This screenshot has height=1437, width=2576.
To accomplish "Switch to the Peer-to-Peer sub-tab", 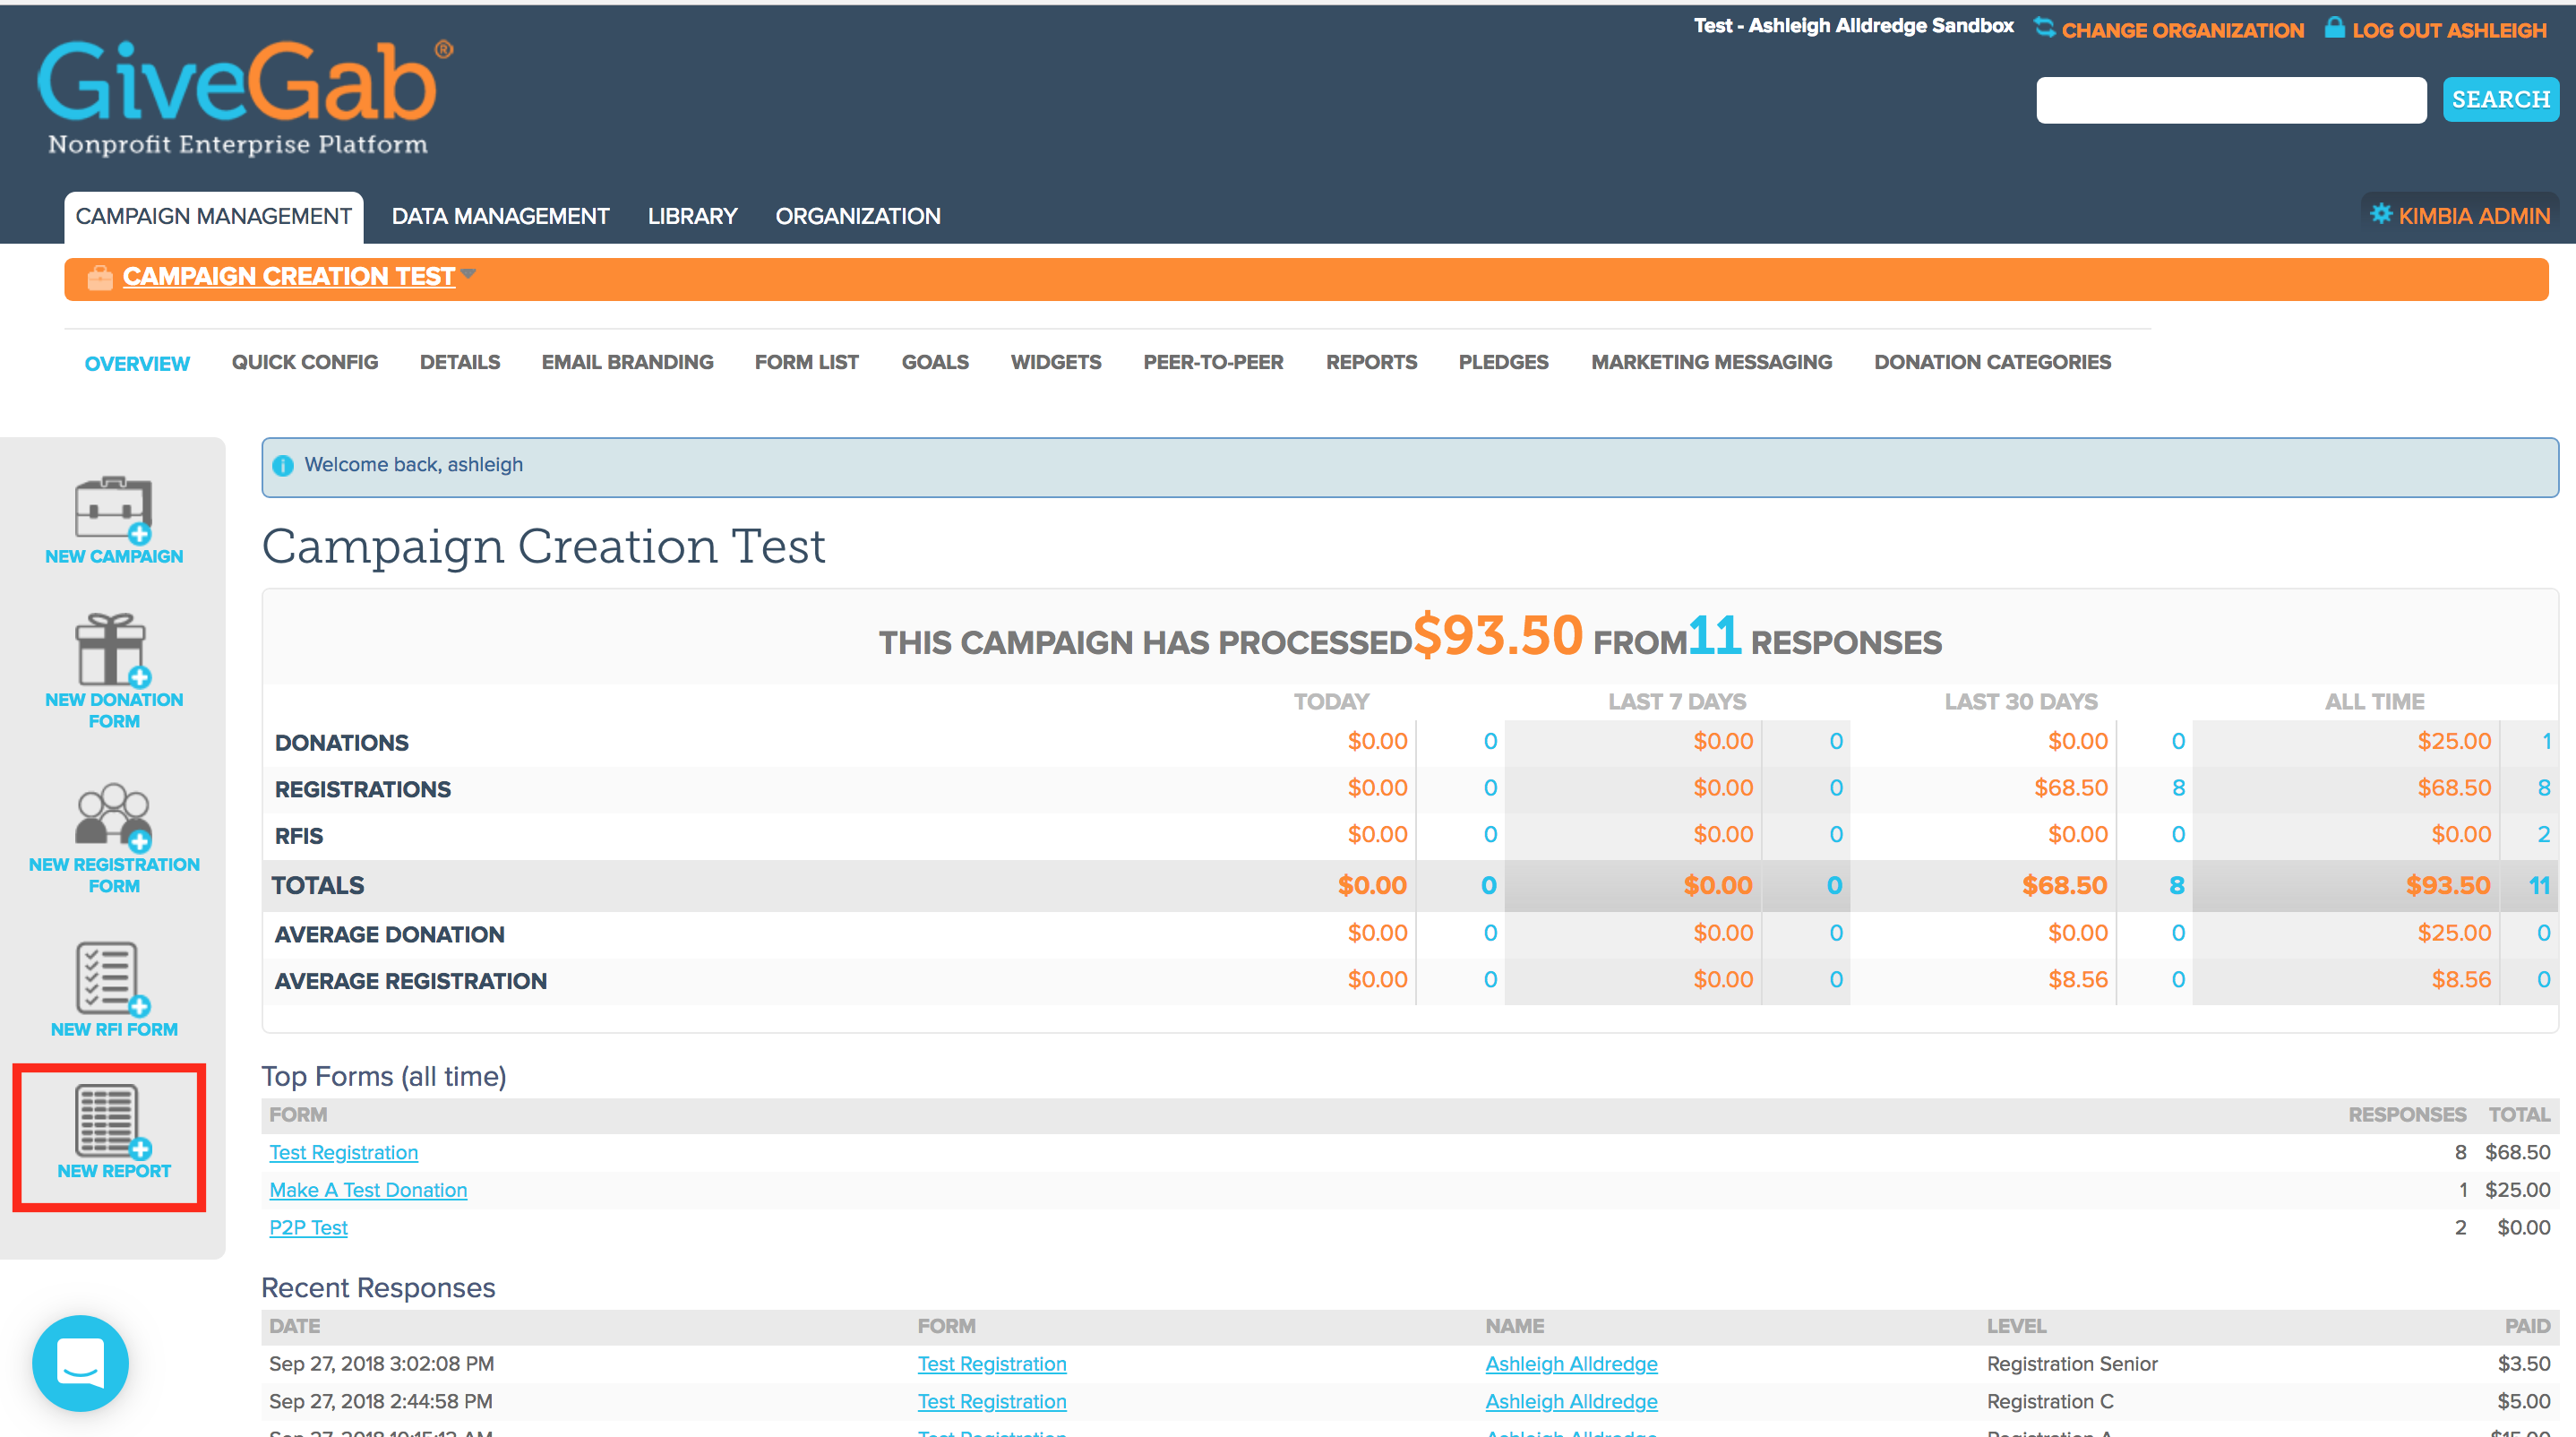I will [x=1213, y=362].
